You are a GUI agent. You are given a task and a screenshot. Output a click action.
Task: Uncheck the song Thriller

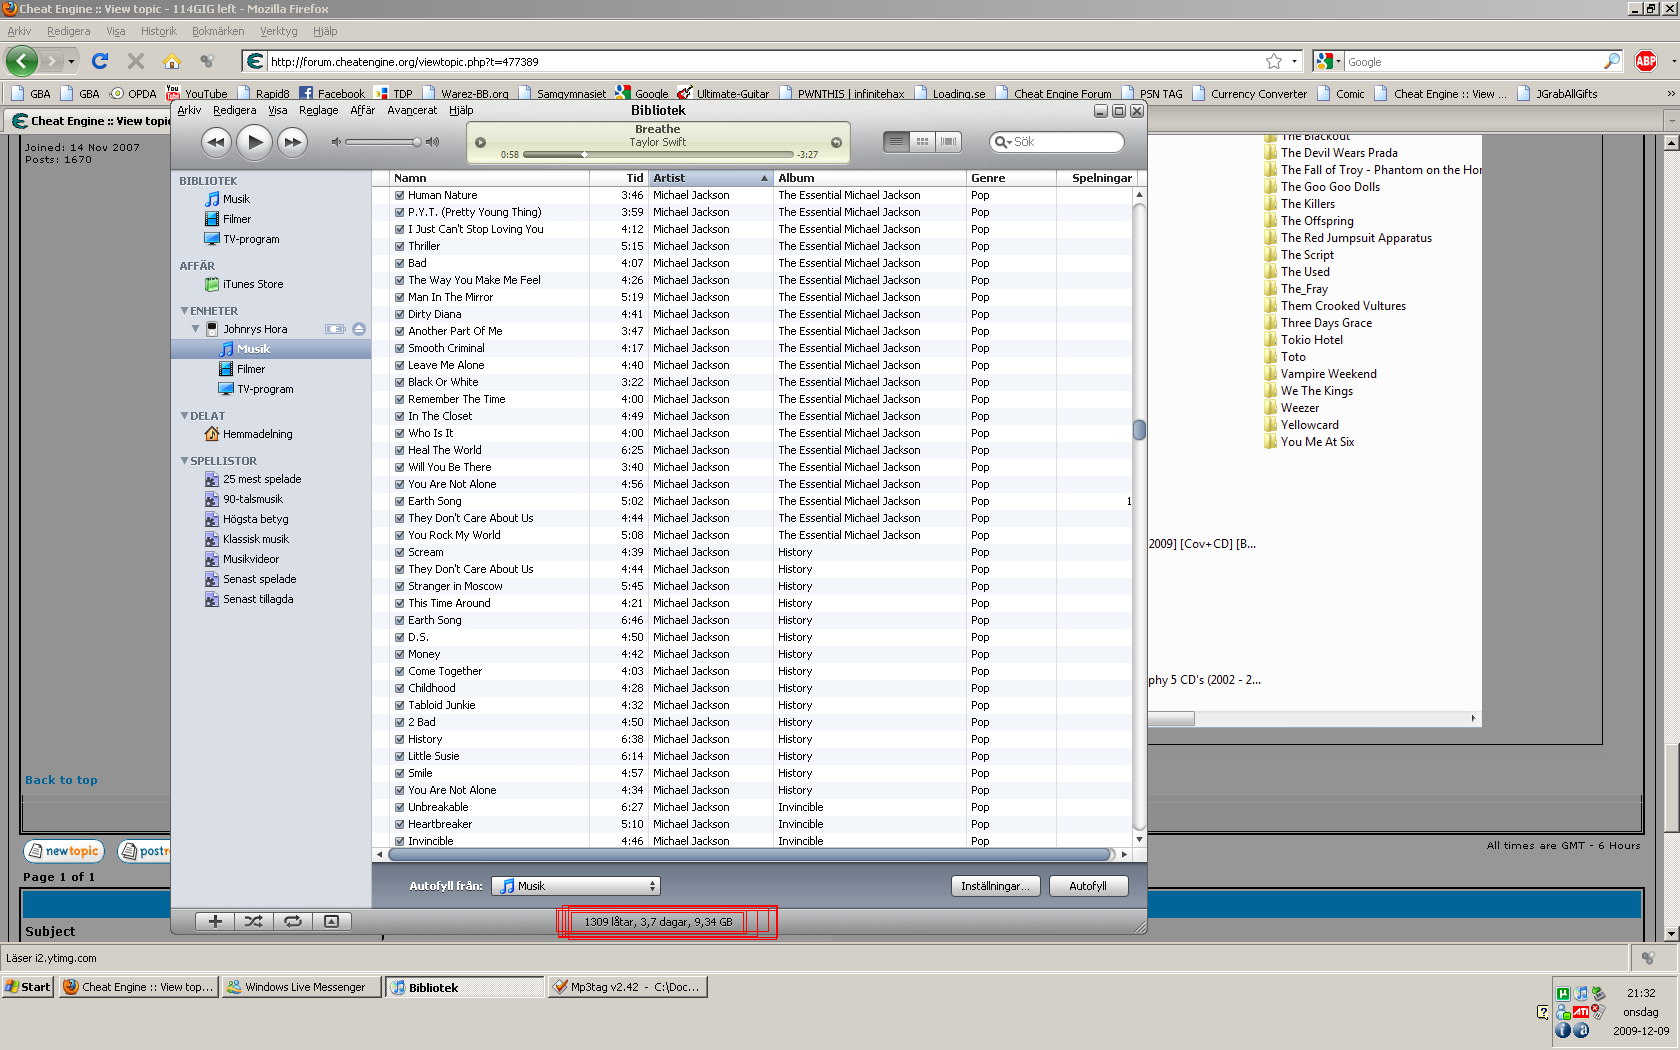(x=400, y=246)
